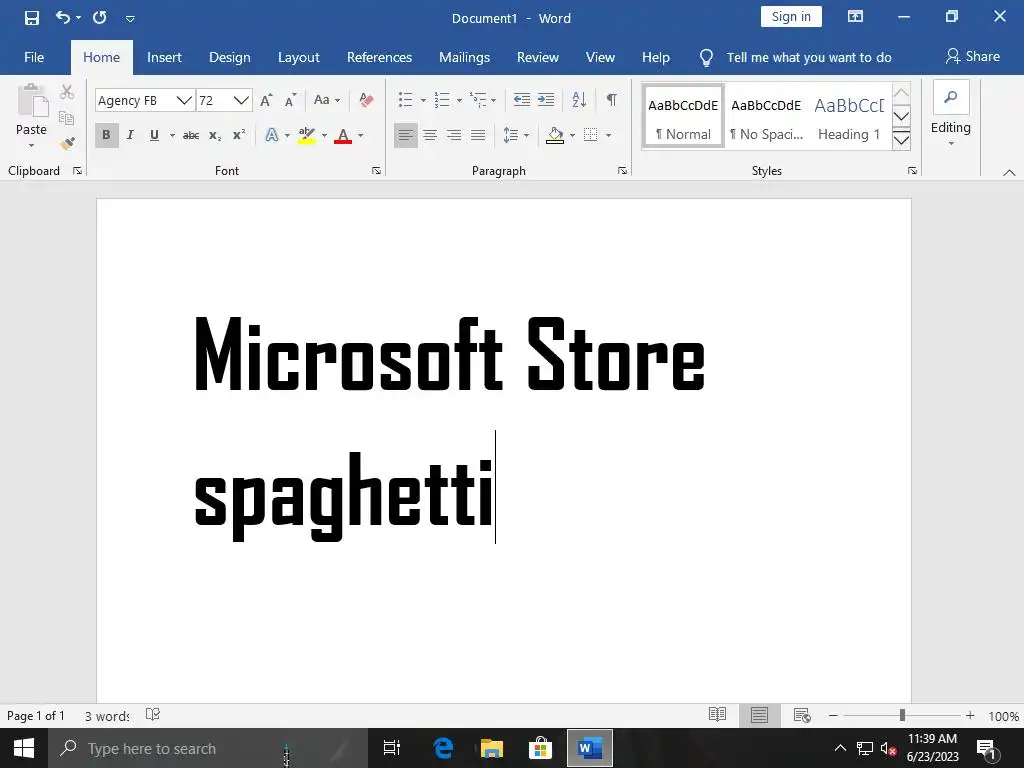The width and height of the screenshot is (1024, 768).
Task: Toggle Bold formatting
Action: click(106, 135)
